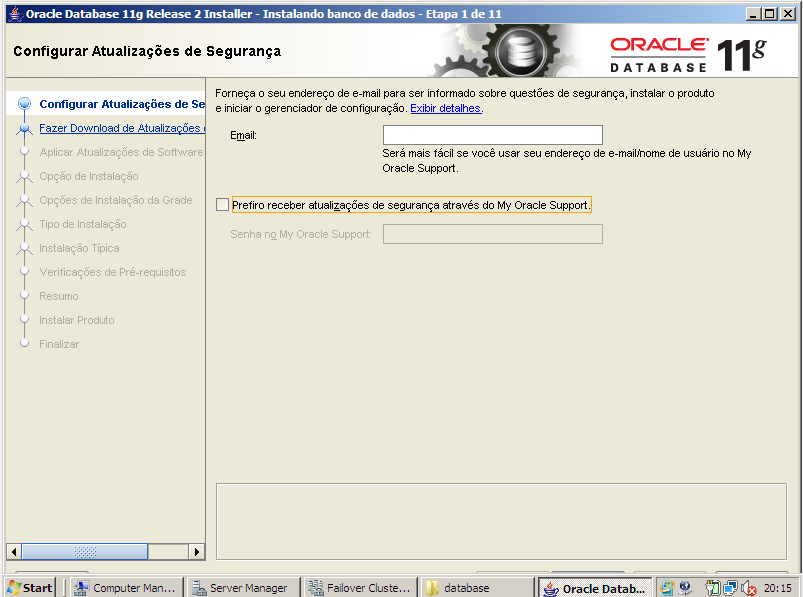Click the database folder icon on the taskbar
This screenshot has width=803, height=597.
tap(433, 588)
